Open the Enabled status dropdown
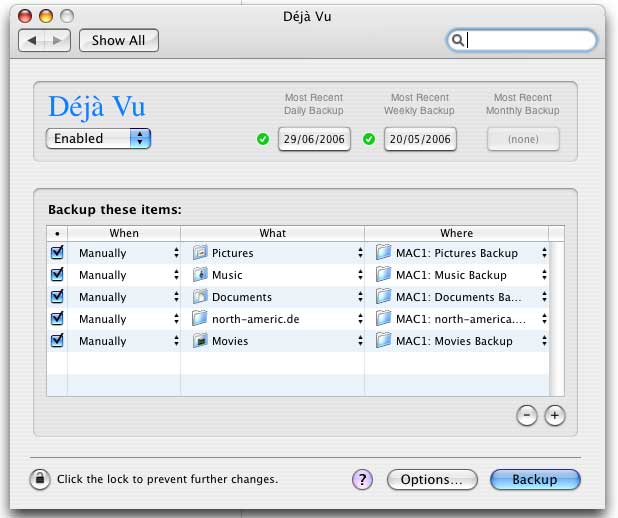The image size is (618, 518). pyautogui.click(x=98, y=138)
